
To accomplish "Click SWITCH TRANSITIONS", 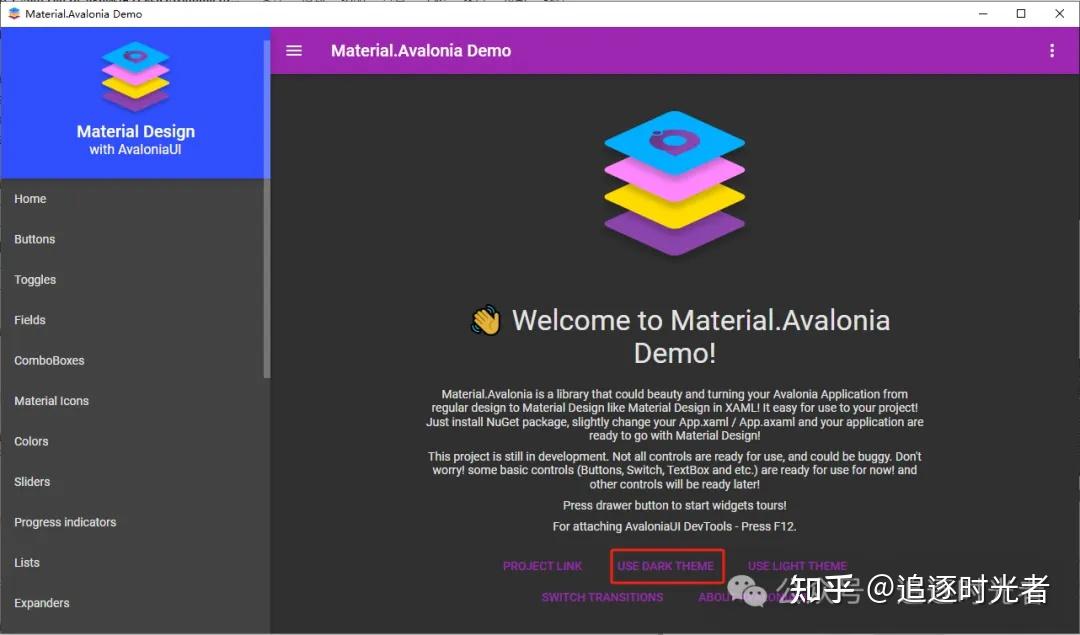I will (x=603, y=596).
